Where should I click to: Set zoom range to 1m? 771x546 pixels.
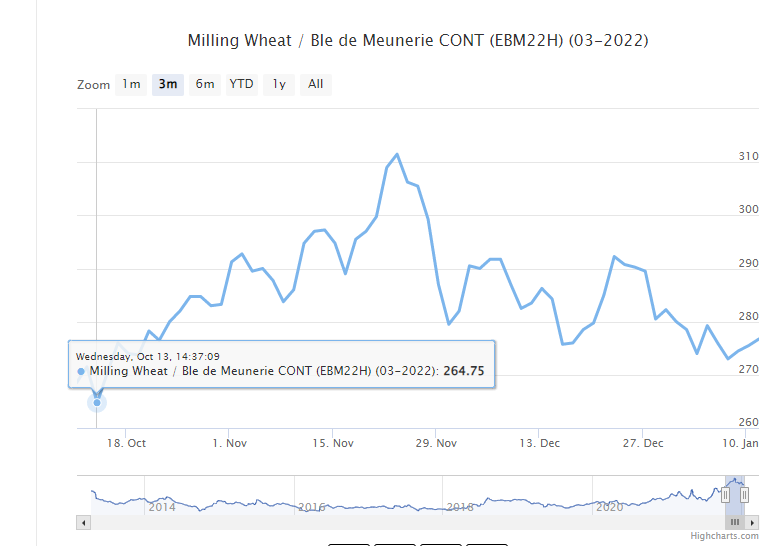(x=131, y=84)
